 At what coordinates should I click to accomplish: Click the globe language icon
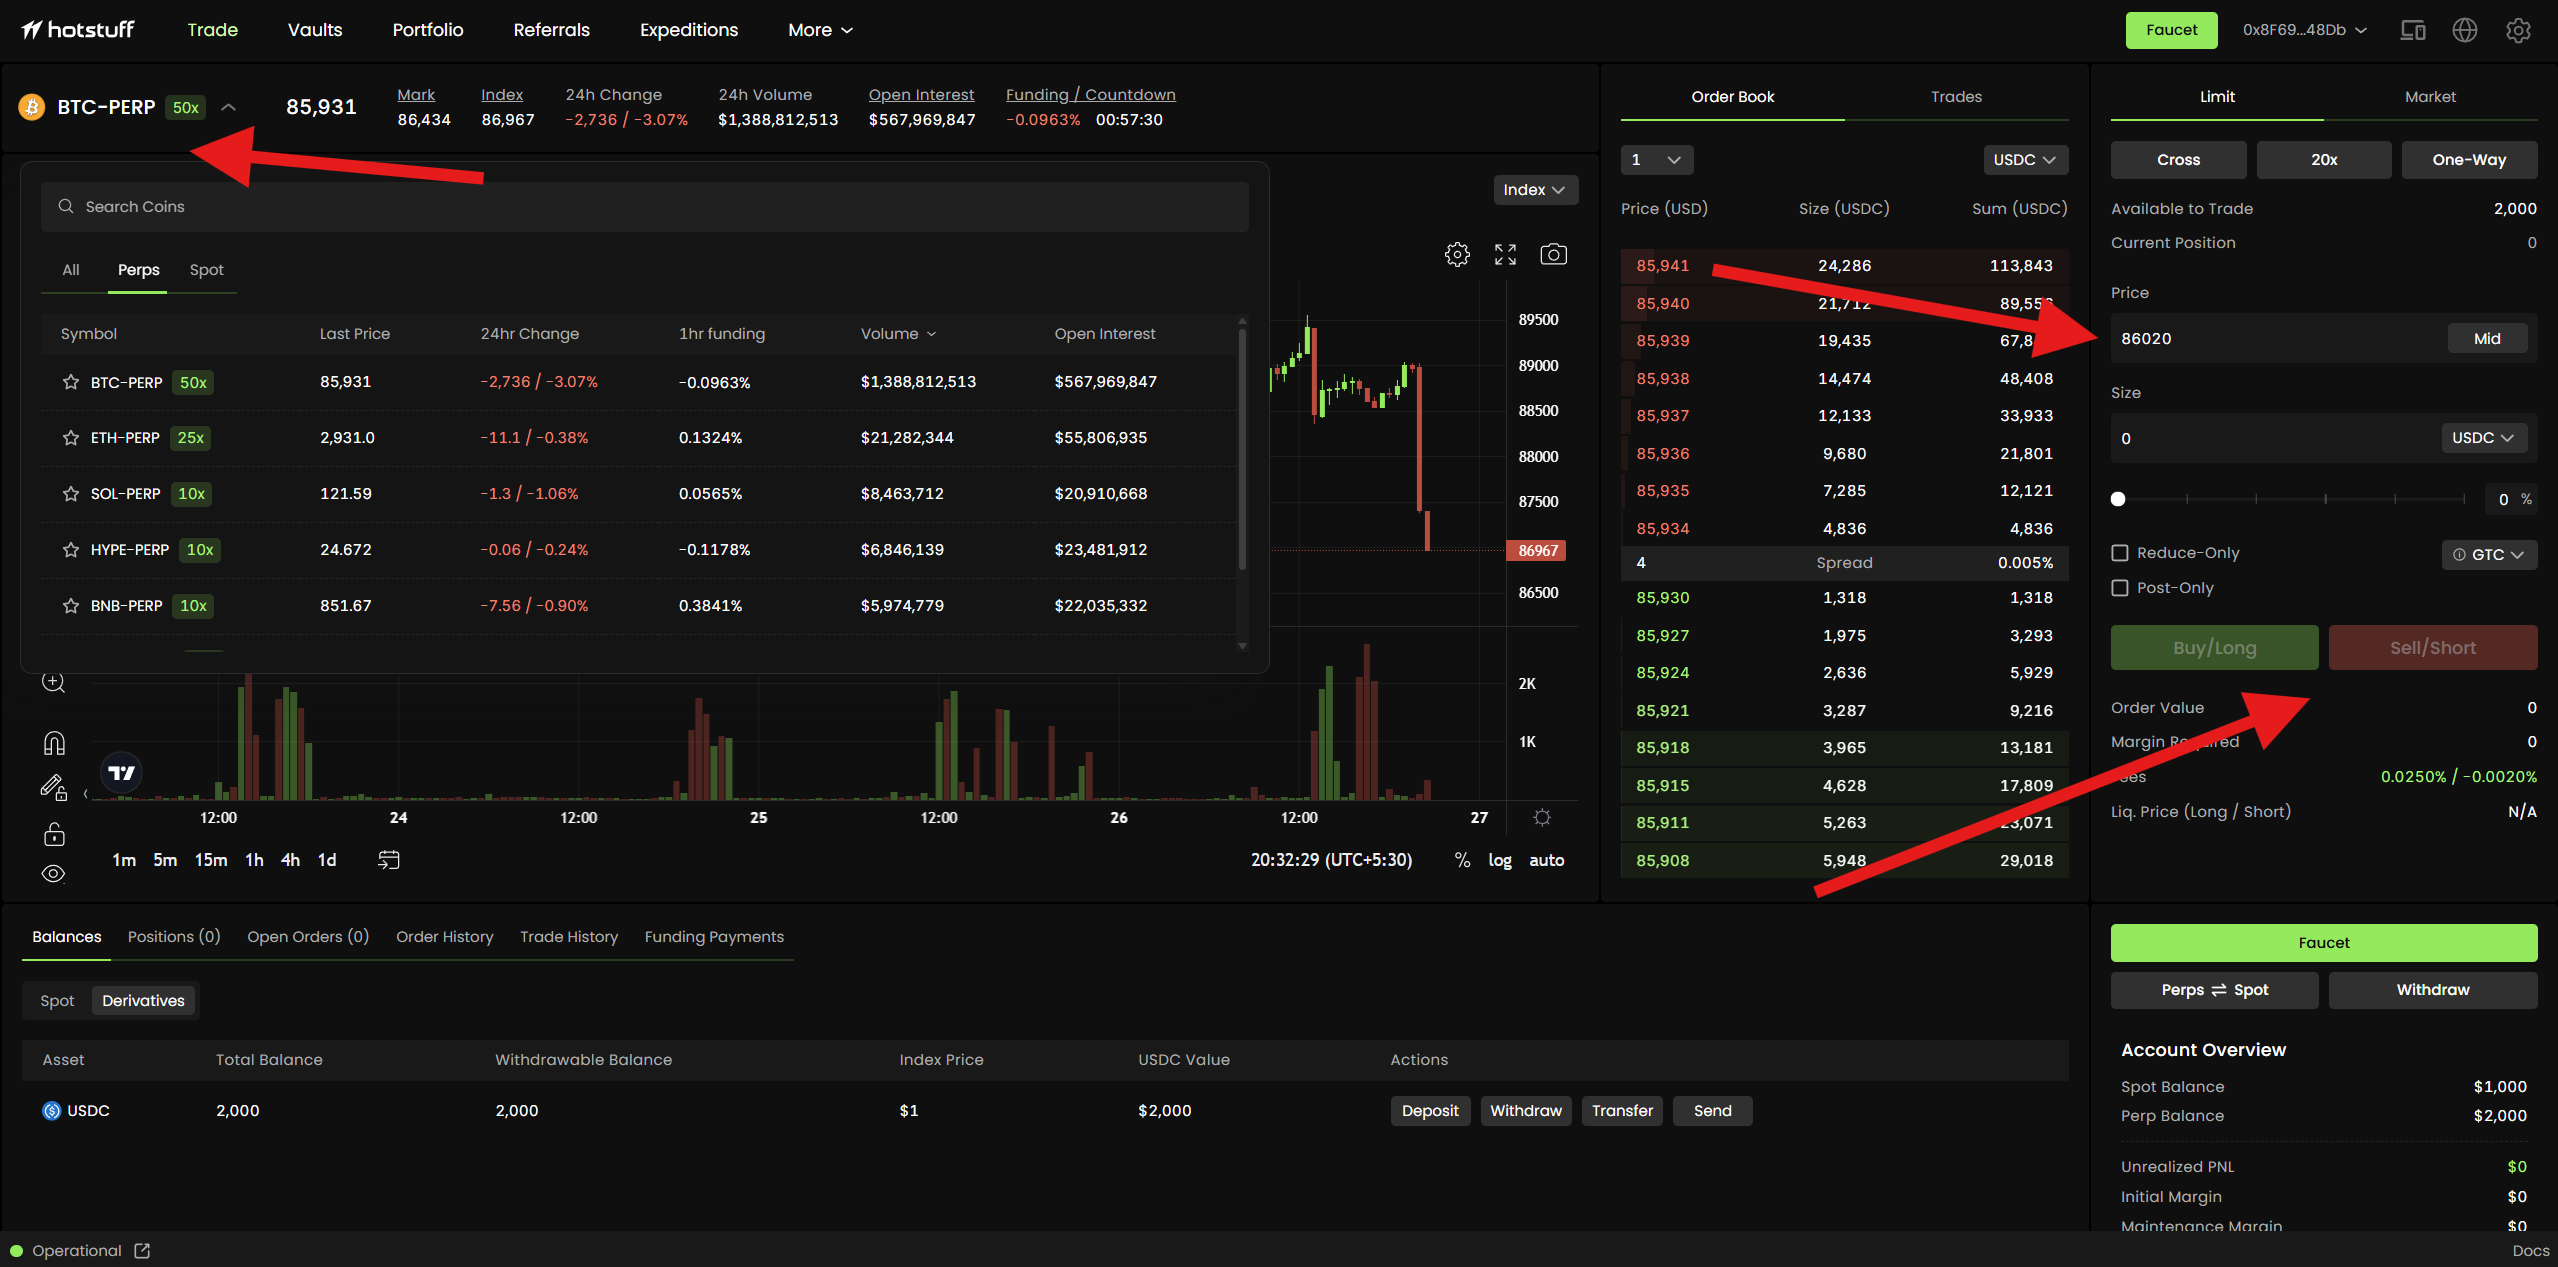(2464, 30)
